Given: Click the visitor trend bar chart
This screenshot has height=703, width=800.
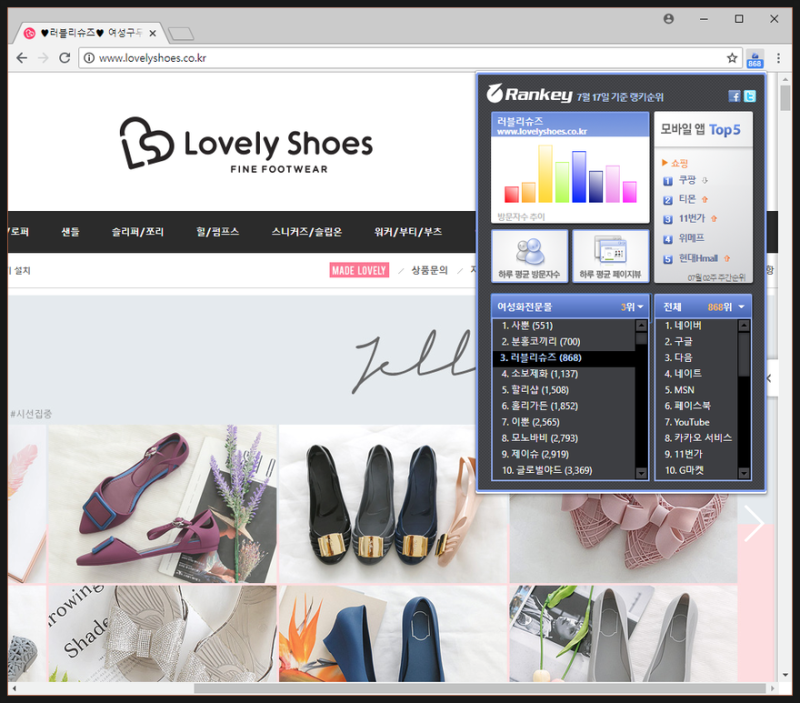Looking at the screenshot, I should pyautogui.click(x=570, y=175).
